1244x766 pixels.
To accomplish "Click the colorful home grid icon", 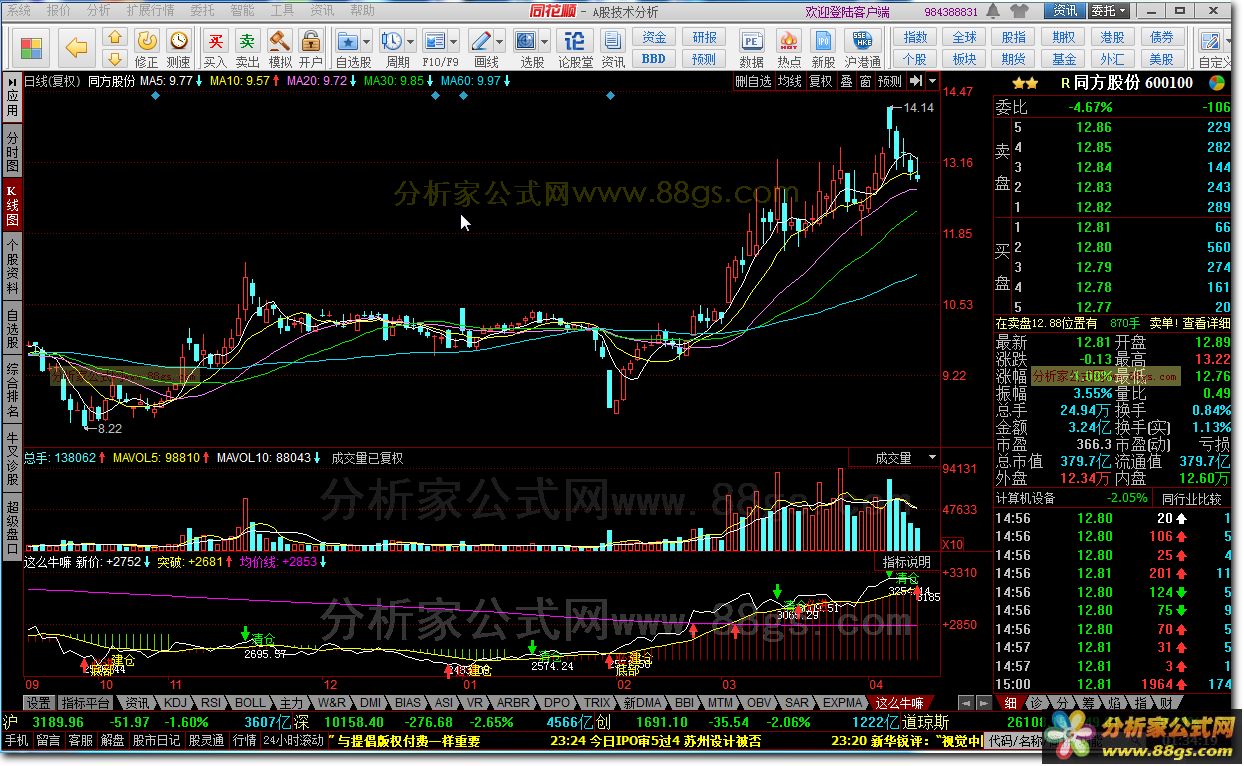I will tap(31, 46).
